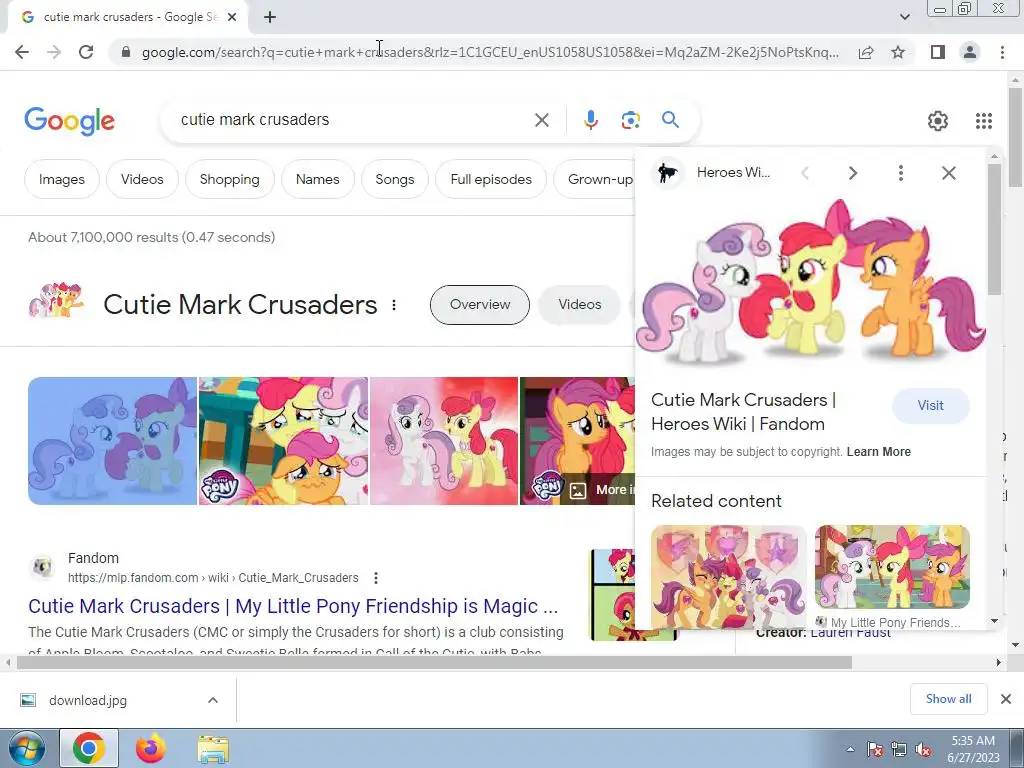Viewport: 1024px width, 768px height.
Task: Open the Lauren Faust creator link
Action: tap(850, 633)
